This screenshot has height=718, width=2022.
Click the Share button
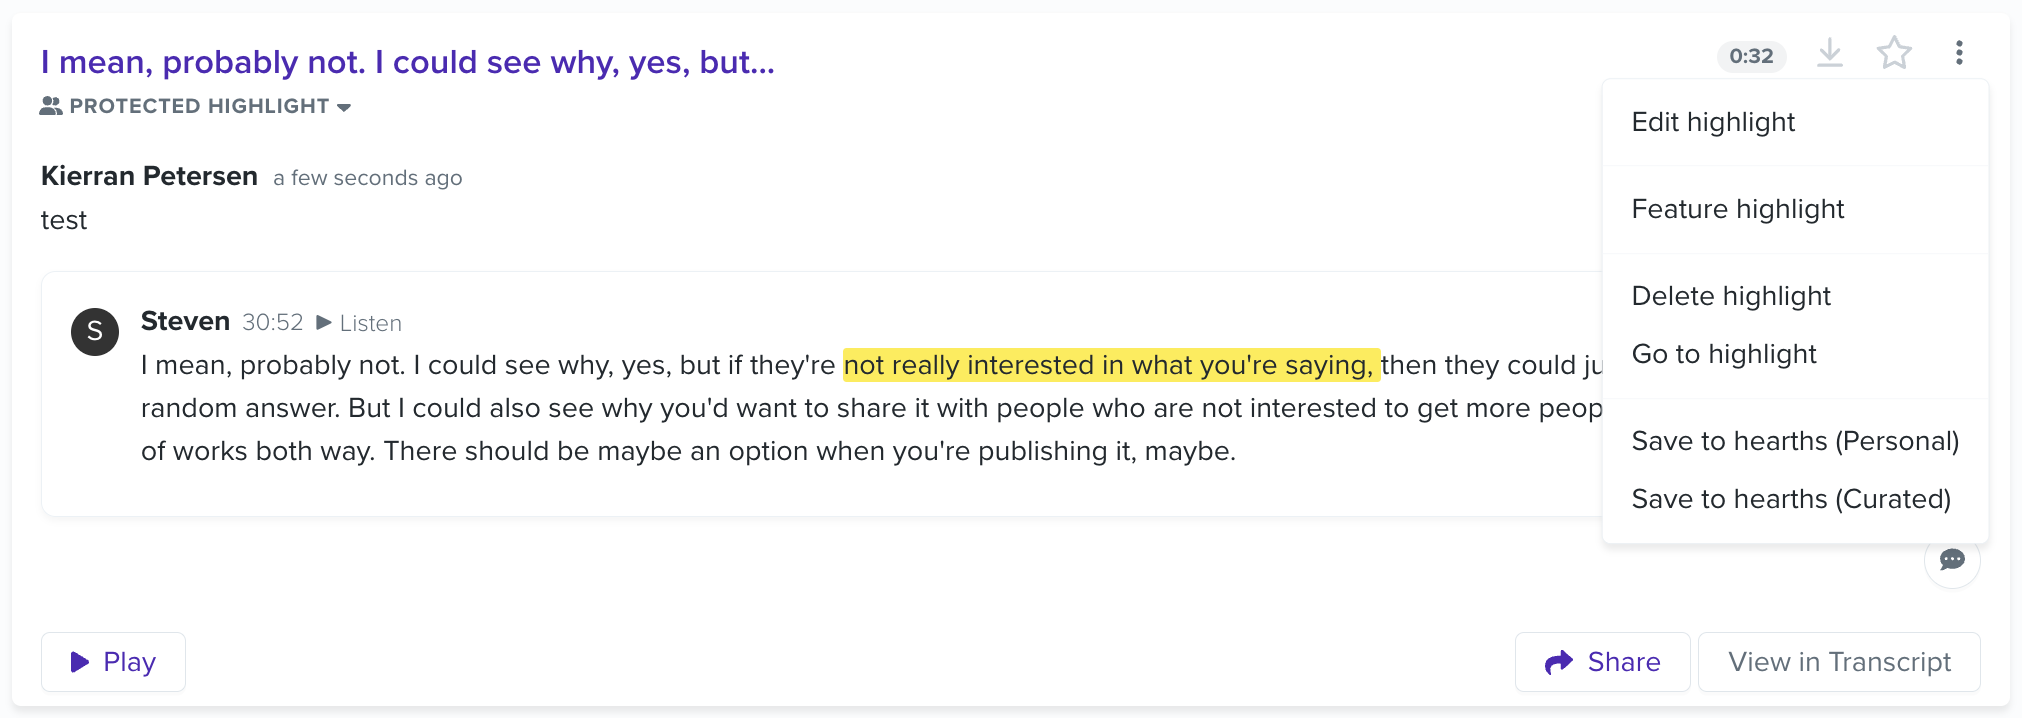[1602, 662]
